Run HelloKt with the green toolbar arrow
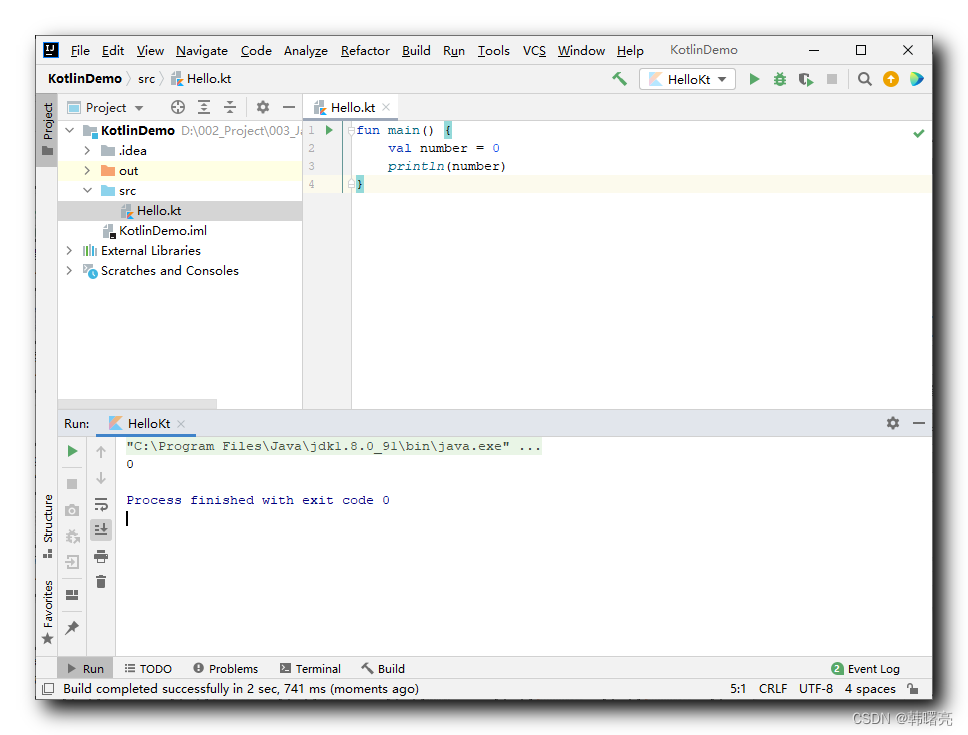Screen dimensions: 968x735 coord(754,79)
